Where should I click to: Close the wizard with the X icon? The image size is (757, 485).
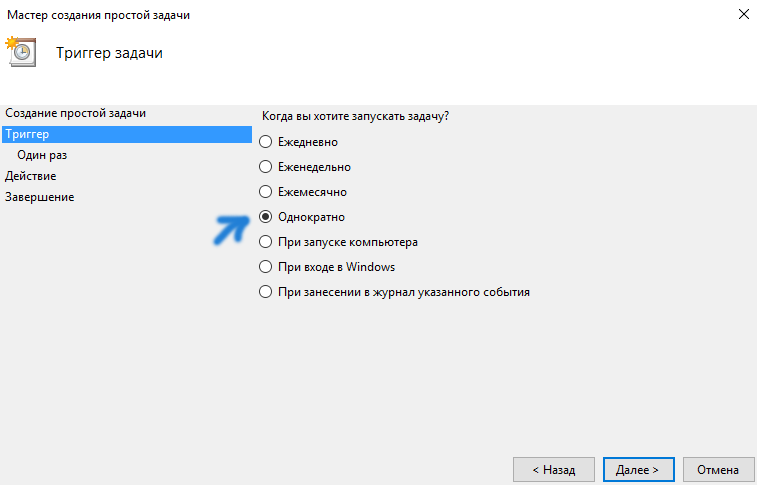coord(743,14)
